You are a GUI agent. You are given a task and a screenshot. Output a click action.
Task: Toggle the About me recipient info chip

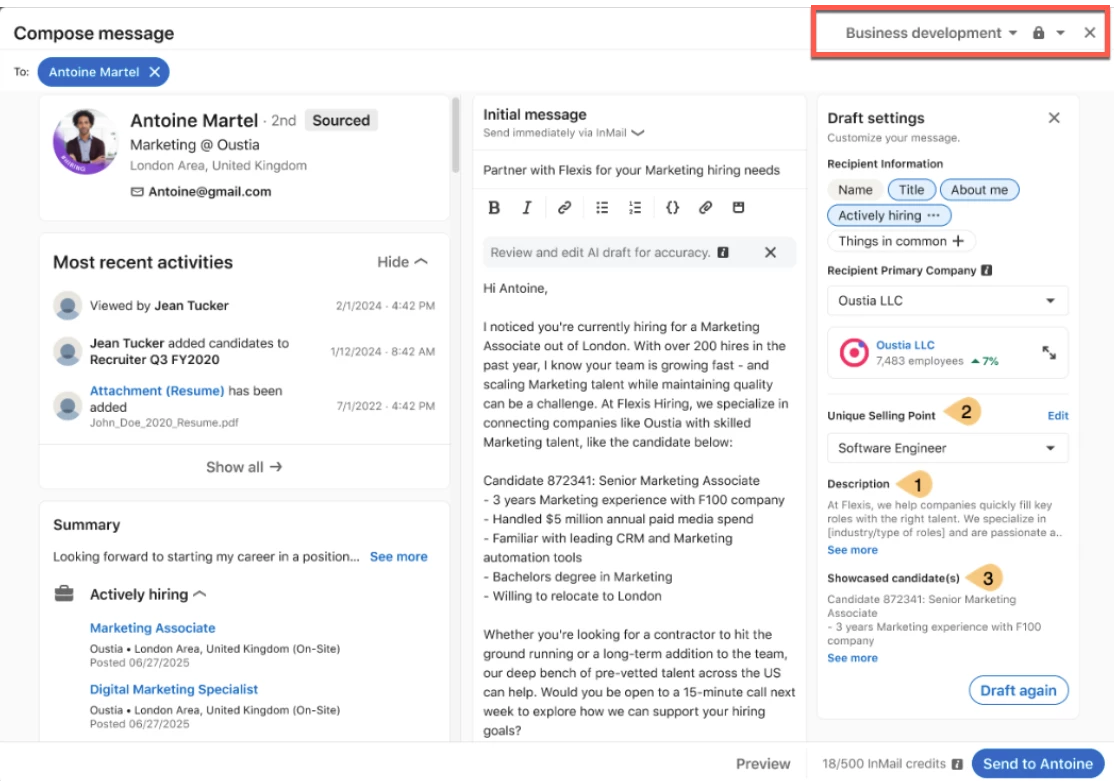point(979,190)
